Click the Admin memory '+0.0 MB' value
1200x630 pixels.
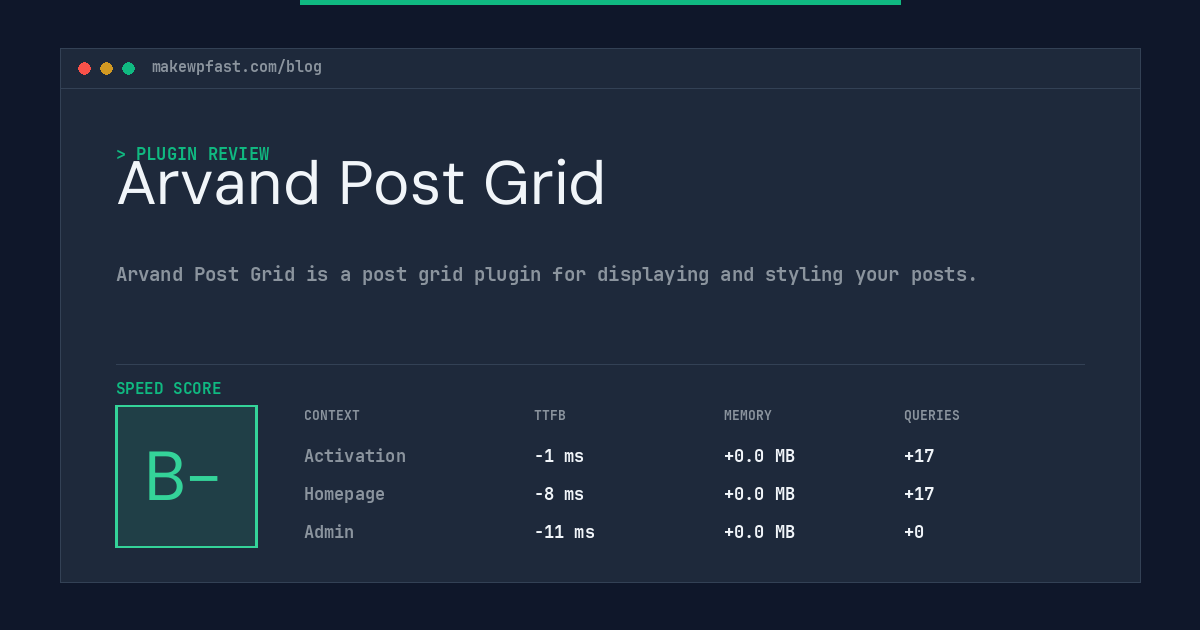tap(759, 532)
